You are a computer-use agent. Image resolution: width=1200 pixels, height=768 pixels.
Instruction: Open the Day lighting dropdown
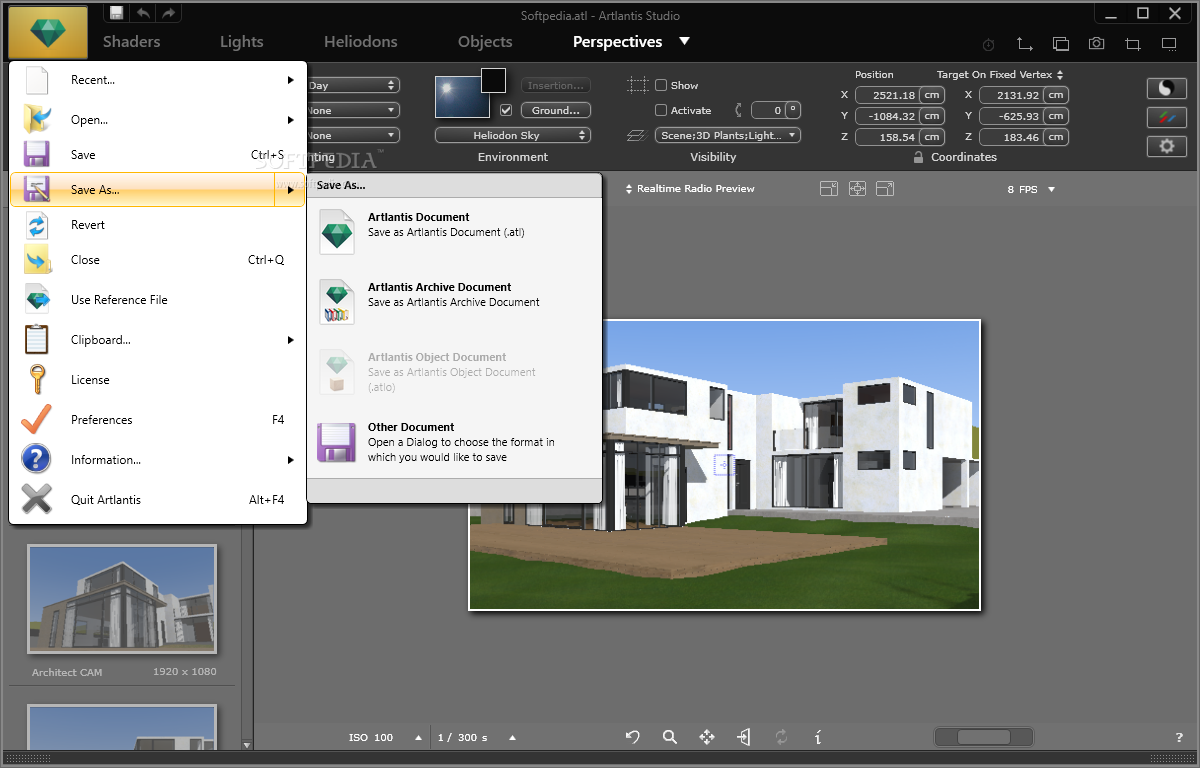tap(352, 86)
